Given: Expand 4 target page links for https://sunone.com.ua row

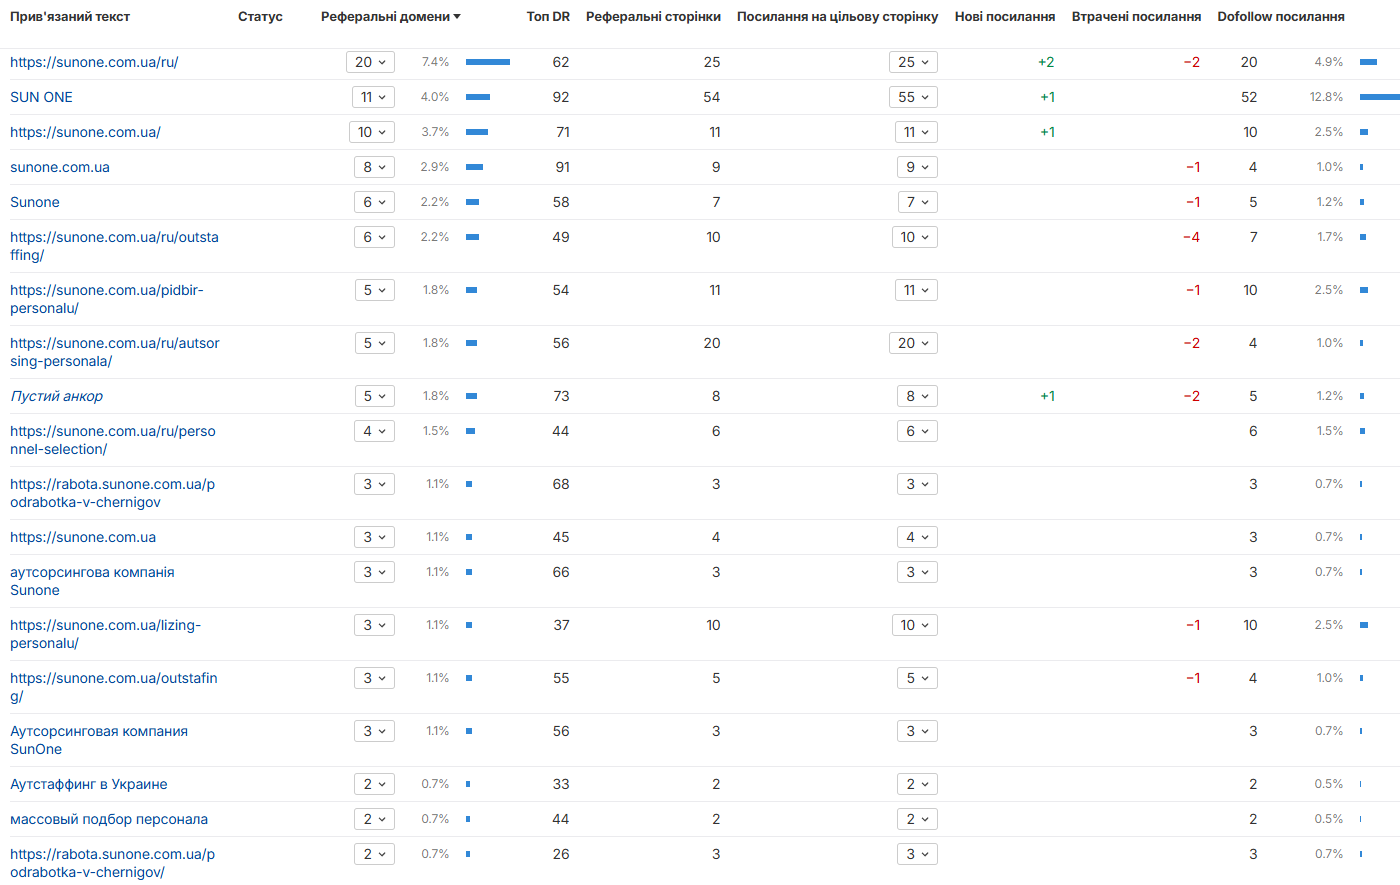Looking at the screenshot, I should 918,537.
